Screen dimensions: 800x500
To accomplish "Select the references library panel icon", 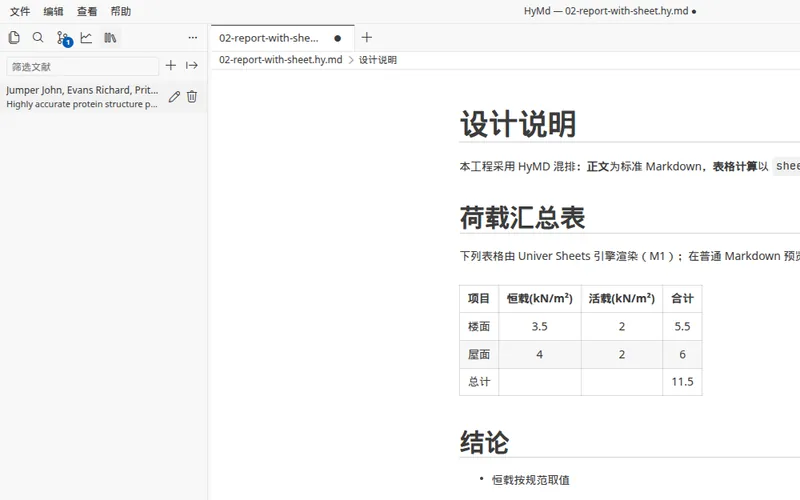I will coord(110,38).
